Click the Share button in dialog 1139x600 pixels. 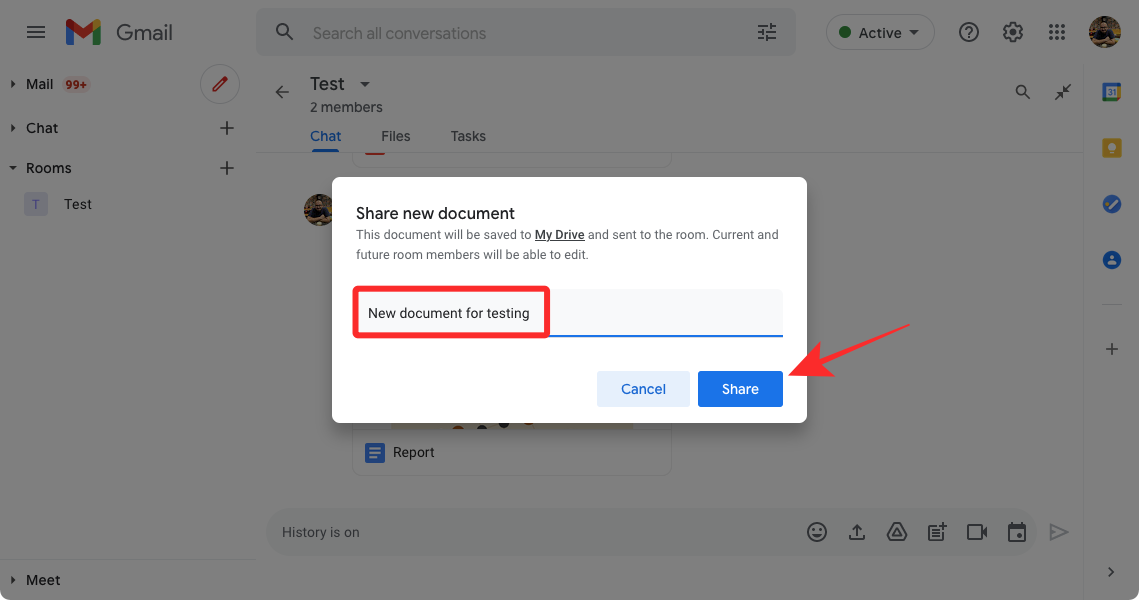click(740, 389)
